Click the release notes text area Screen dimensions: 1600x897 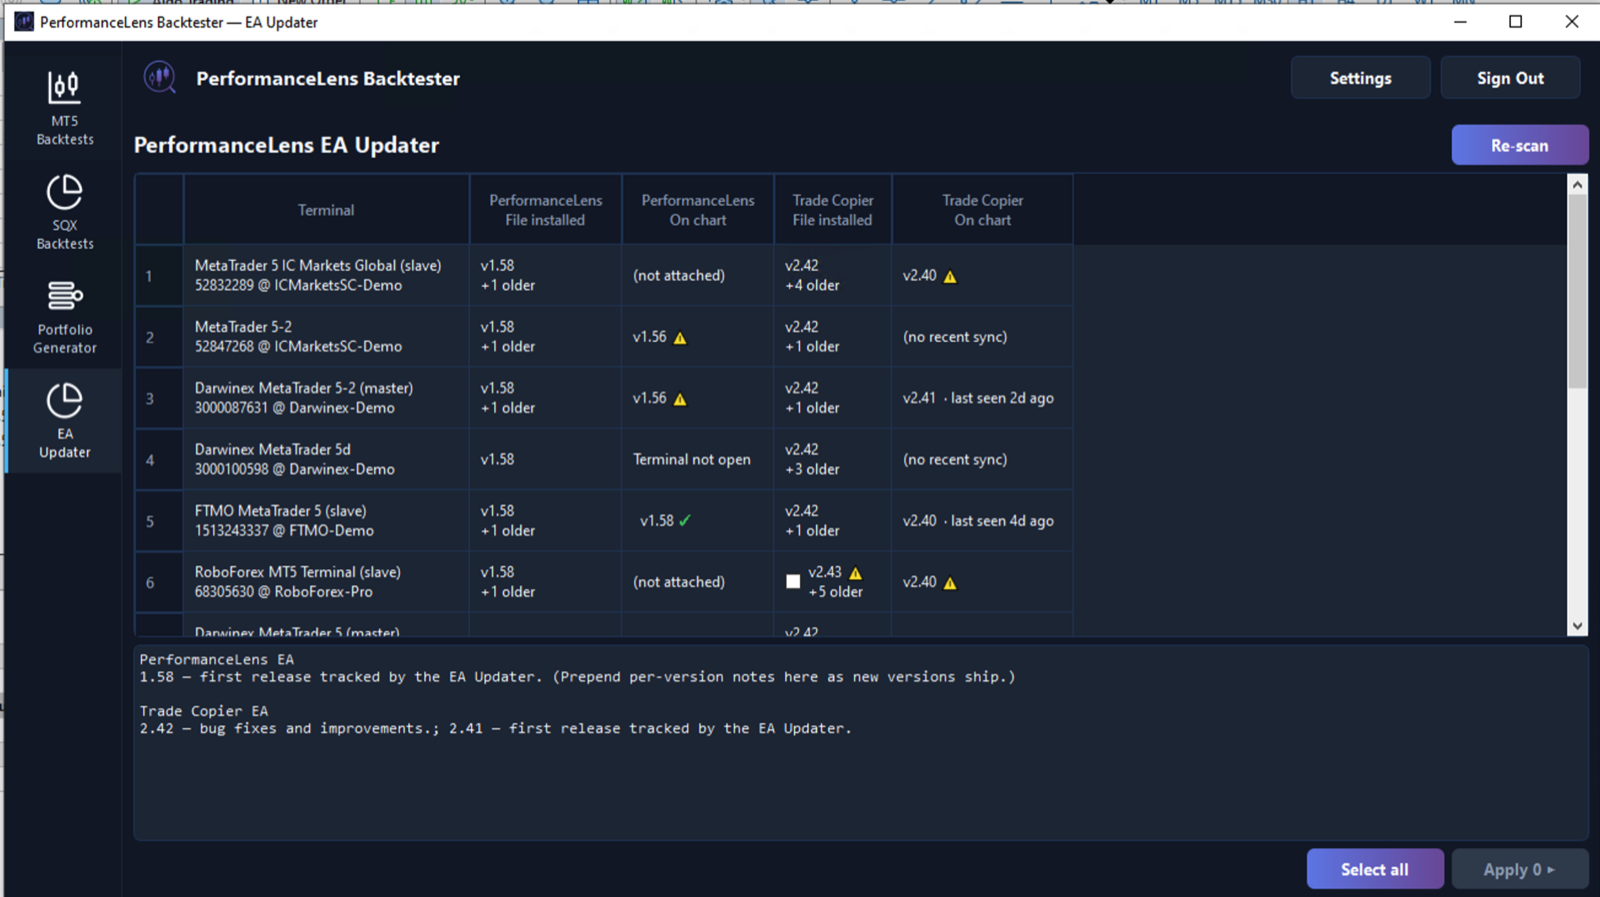(x=861, y=743)
